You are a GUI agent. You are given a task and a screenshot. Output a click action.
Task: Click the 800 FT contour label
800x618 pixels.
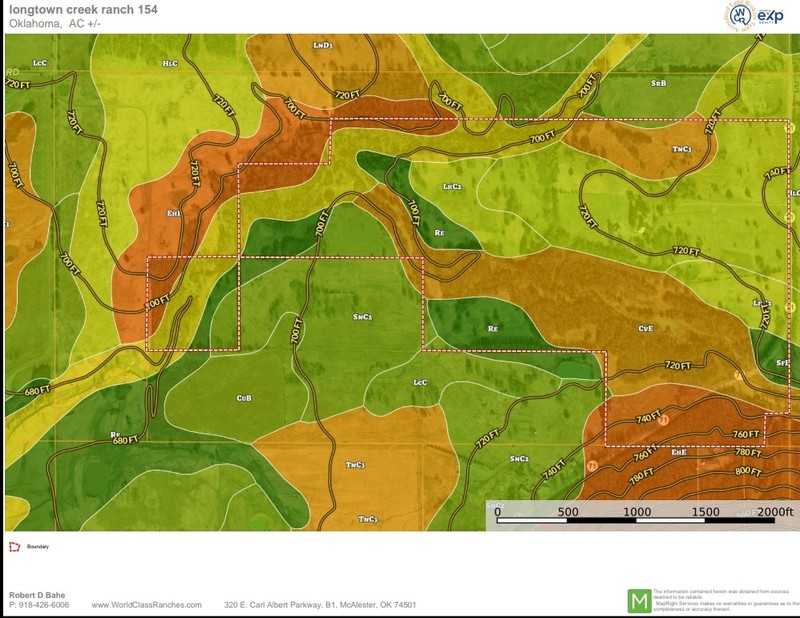[747, 471]
